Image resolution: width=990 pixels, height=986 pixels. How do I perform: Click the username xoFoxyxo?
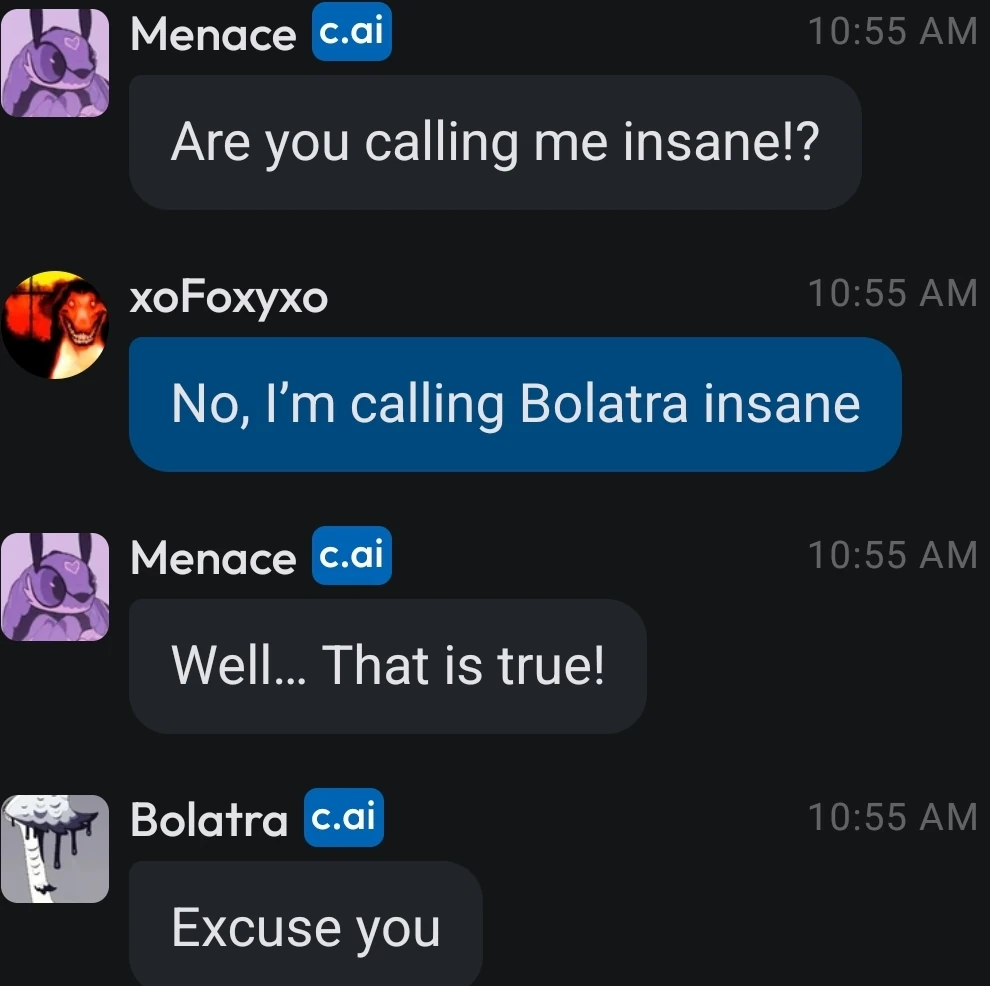[229, 297]
